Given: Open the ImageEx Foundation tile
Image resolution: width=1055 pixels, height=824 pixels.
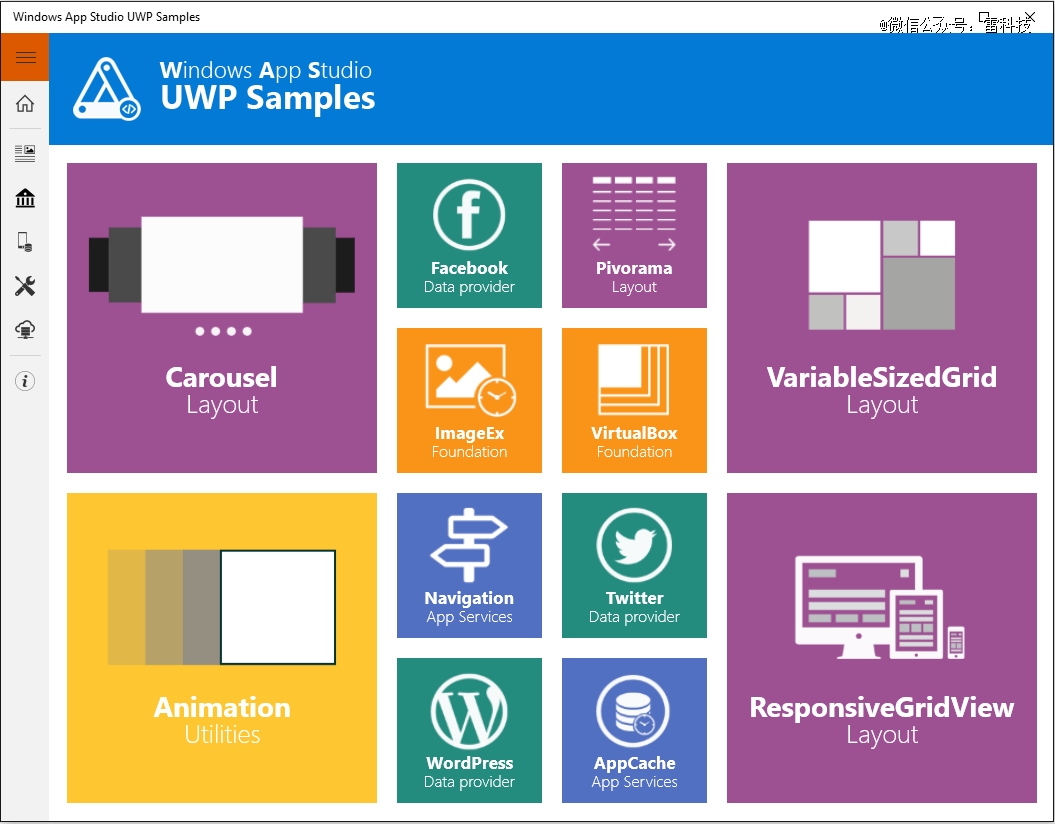Looking at the screenshot, I should click(x=469, y=400).
